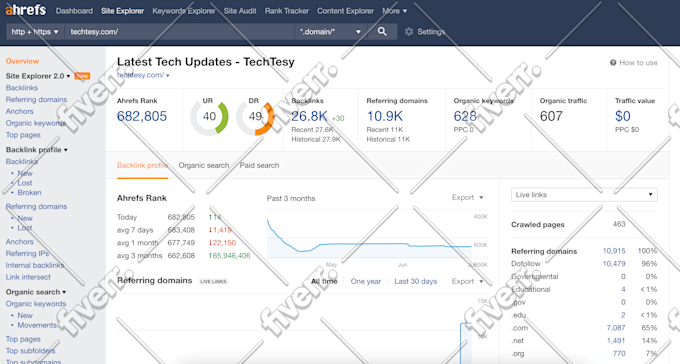Click the 10,915 referring domains count
680x364 pixels.
614,251
